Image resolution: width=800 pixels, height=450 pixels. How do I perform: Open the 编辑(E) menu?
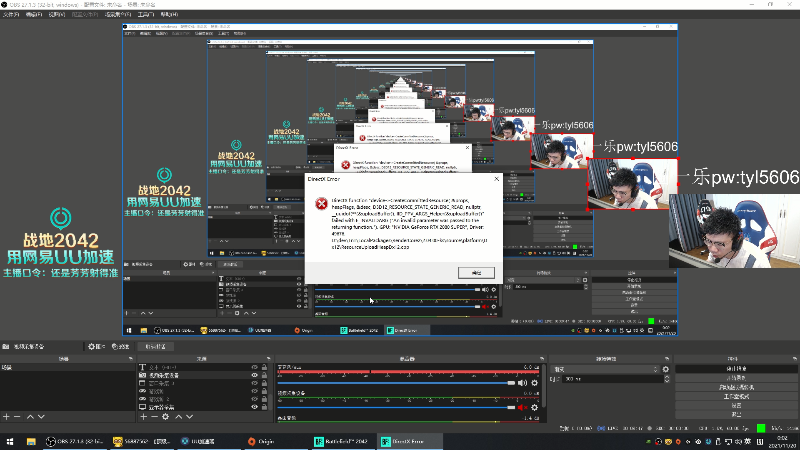click(34, 14)
